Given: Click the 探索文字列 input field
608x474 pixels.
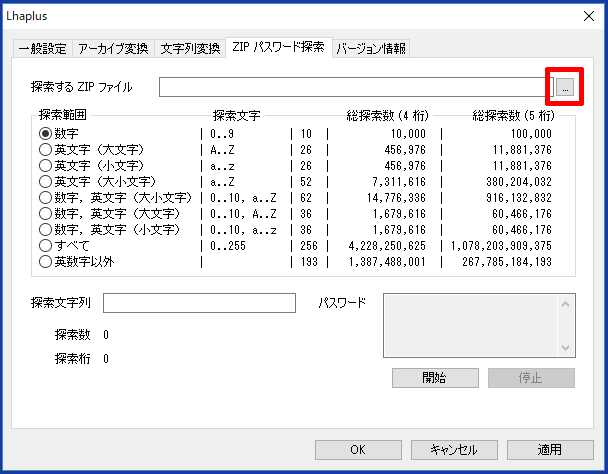Looking at the screenshot, I should tap(199, 303).
